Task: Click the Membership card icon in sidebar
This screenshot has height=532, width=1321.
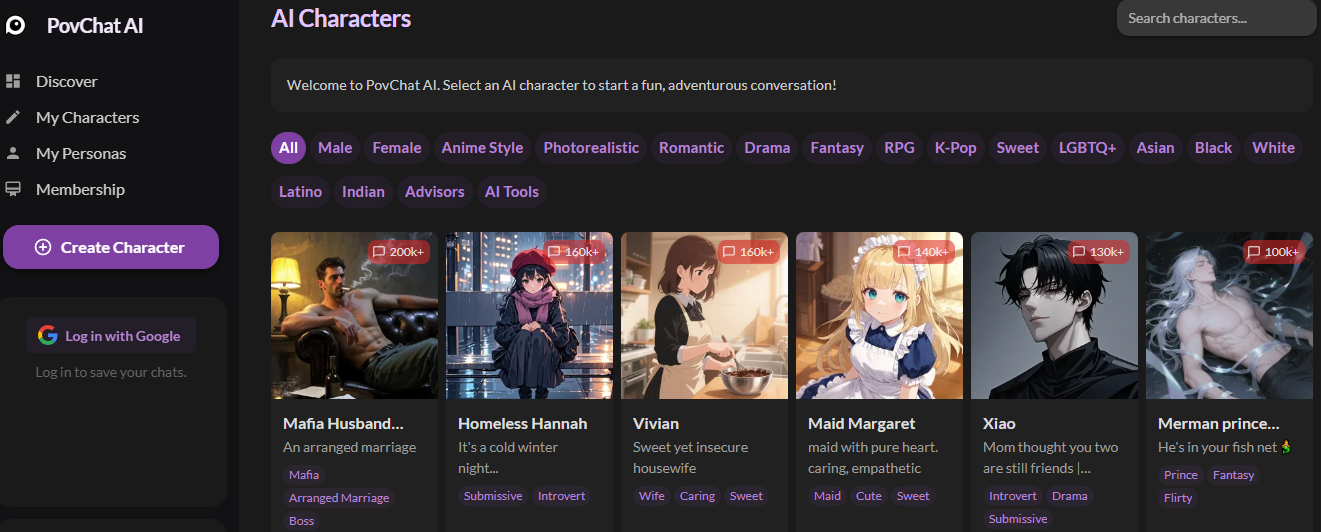Action: (x=13, y=189)
